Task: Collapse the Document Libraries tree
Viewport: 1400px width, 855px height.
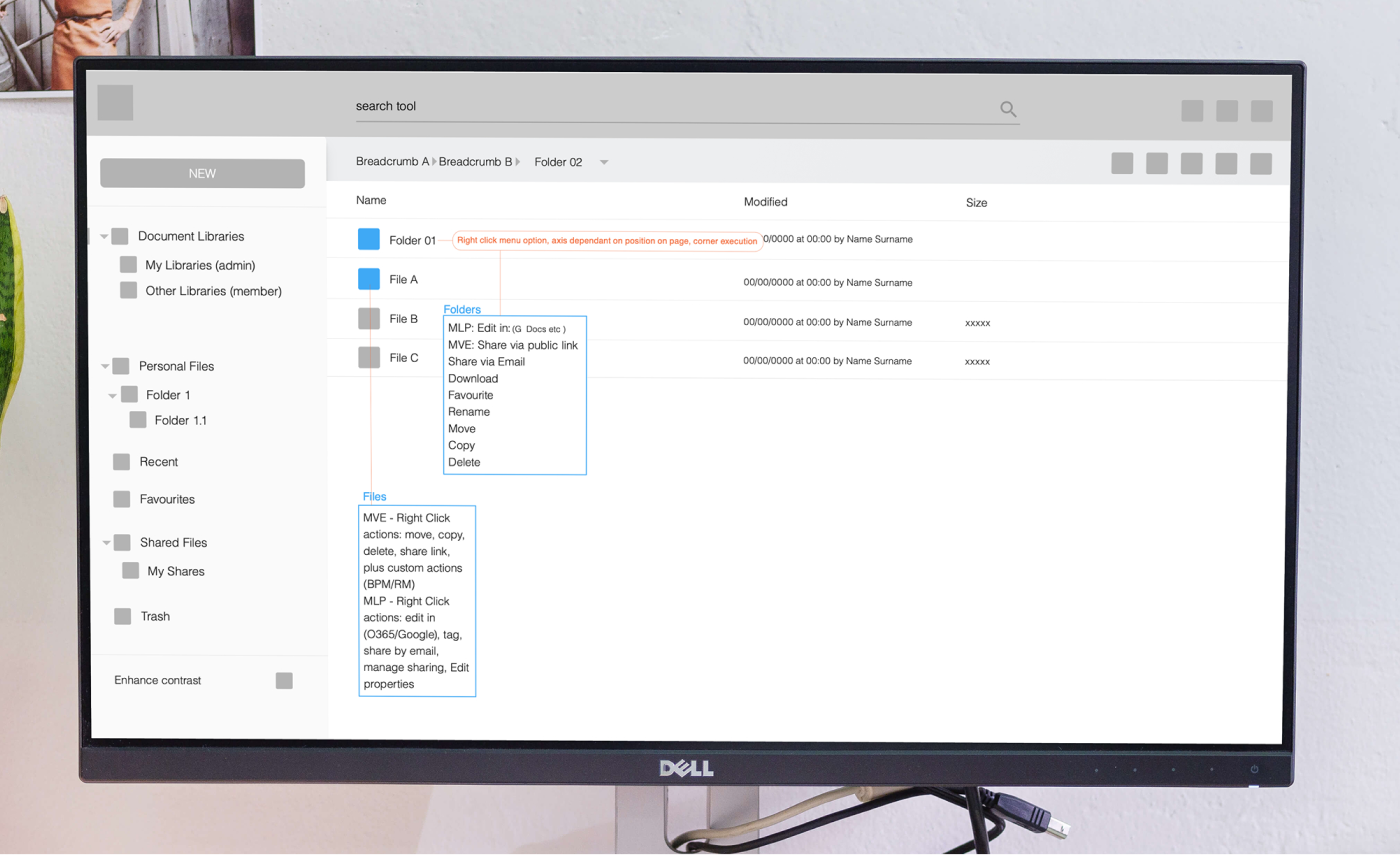Action: 104,237
